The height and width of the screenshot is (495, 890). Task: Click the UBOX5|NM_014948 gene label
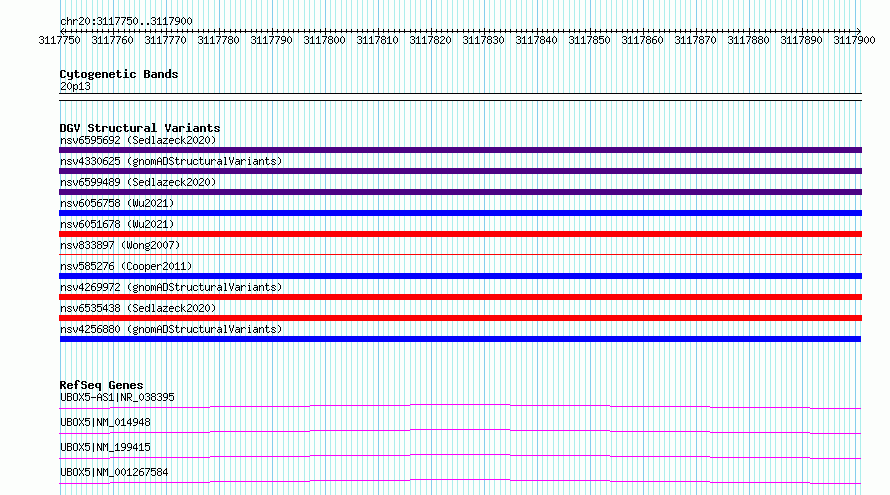coord(105,422)
